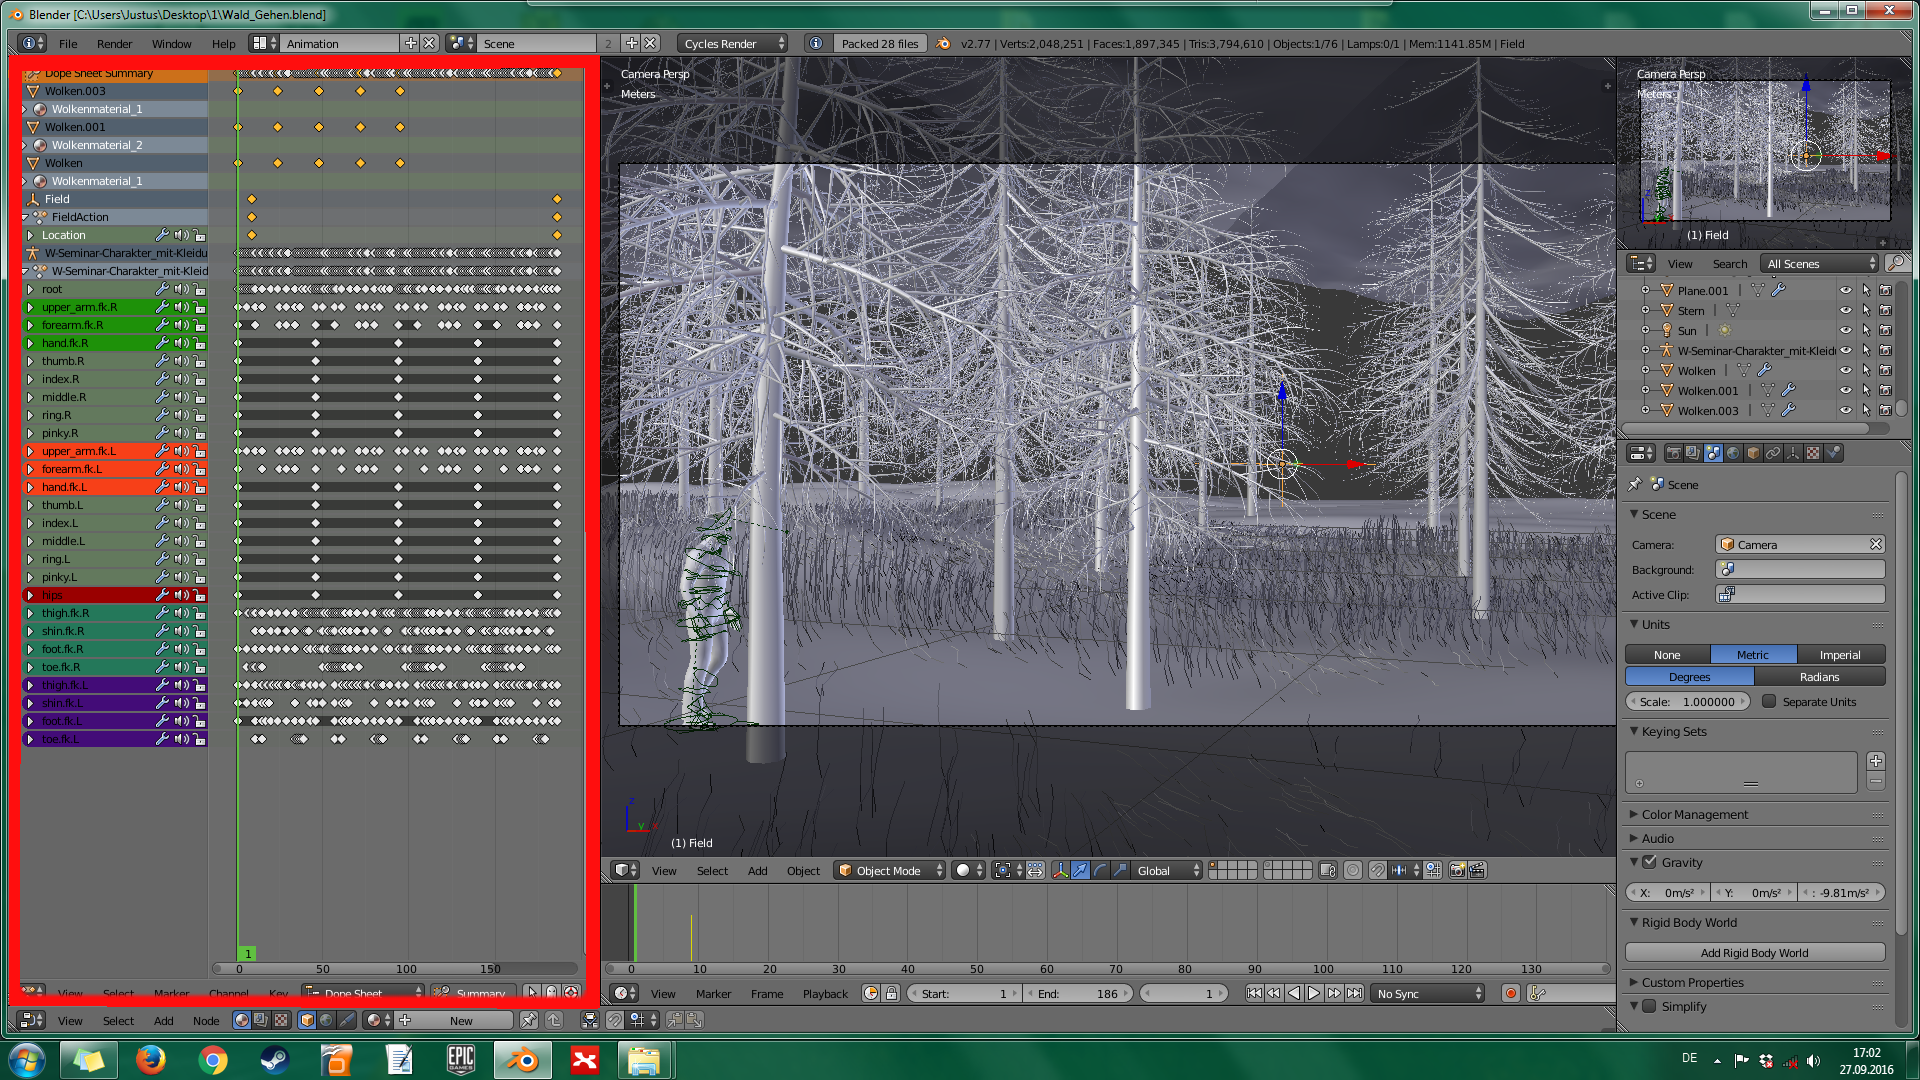Image resolution: width=1920 pixels, height=1080 pixels.
Task: Open the Render properties camera tab
Action: coord(1673,453)
